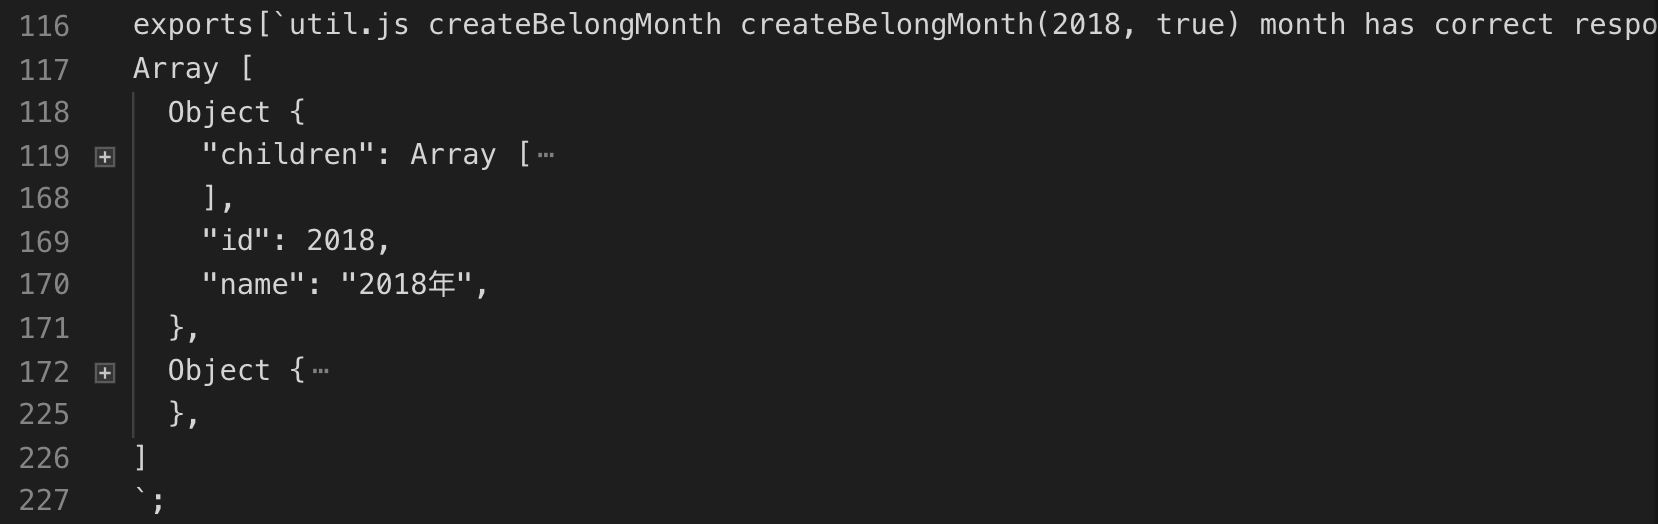Click line number 117 in the gutter
Image resolution: width=1658 pixels, height=524 pixels.
(x=44, y=69)
